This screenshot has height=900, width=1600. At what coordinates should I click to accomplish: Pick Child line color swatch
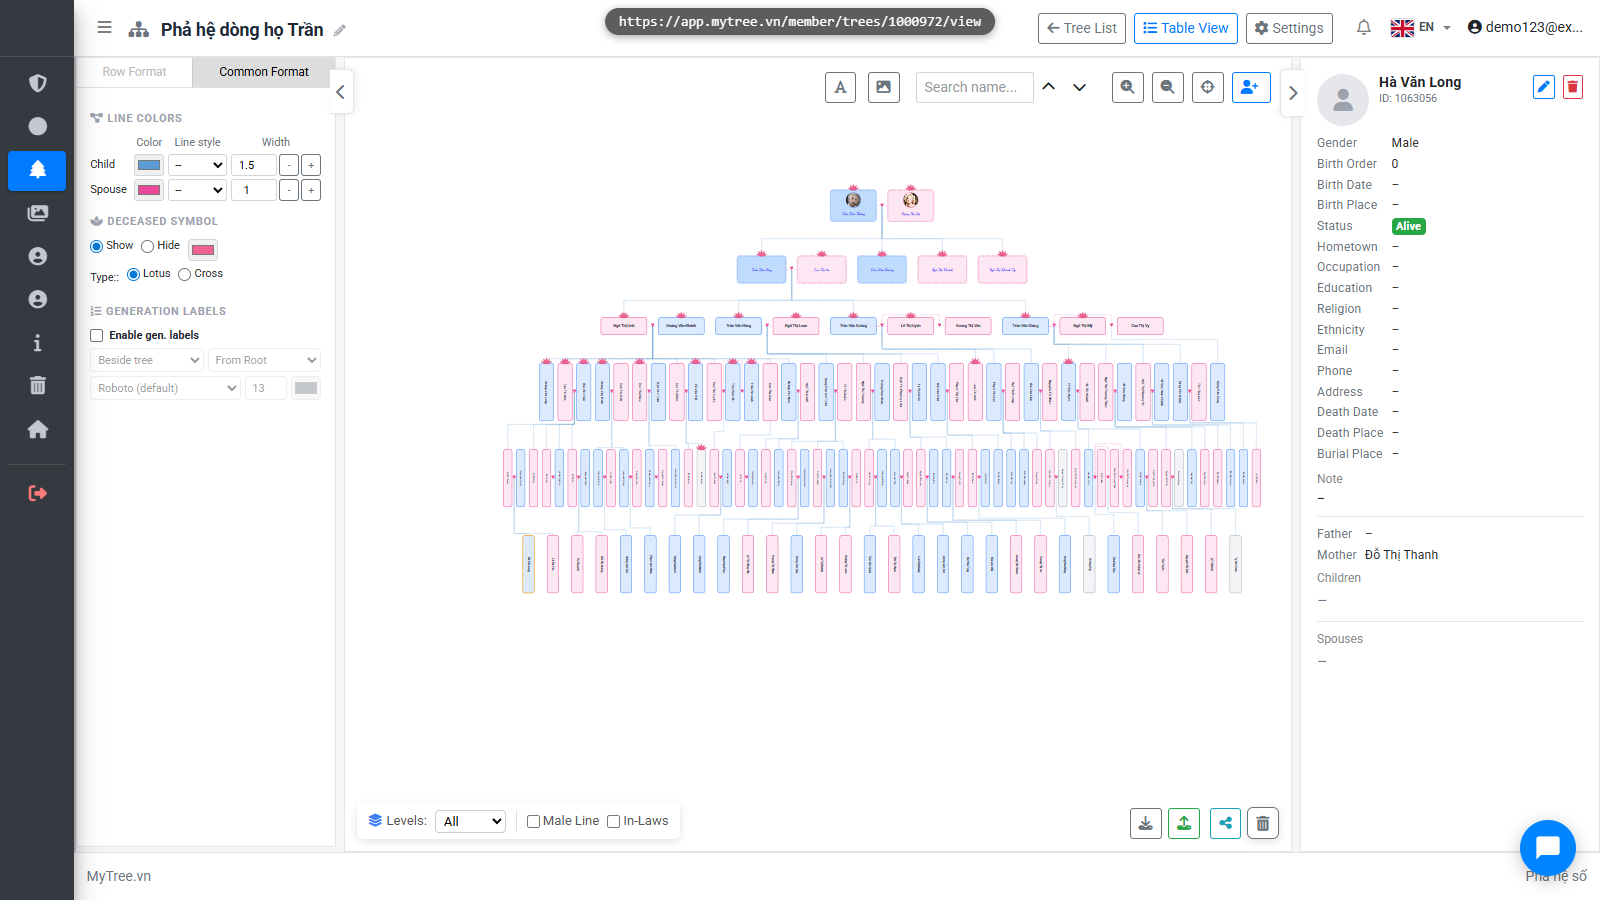pos(149,165)
